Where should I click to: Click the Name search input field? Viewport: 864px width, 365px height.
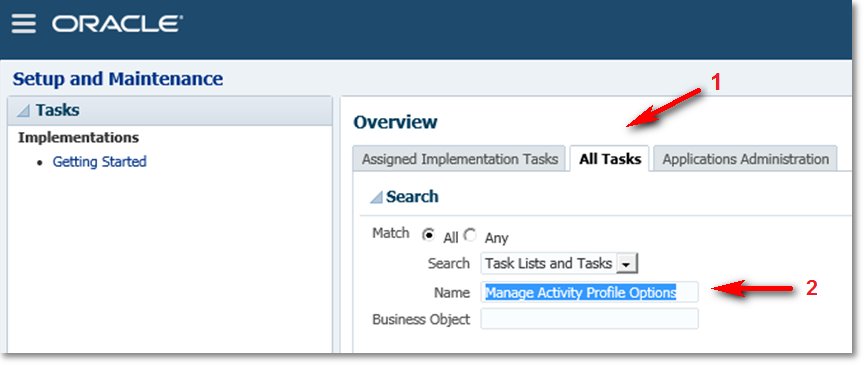point(589,292)
